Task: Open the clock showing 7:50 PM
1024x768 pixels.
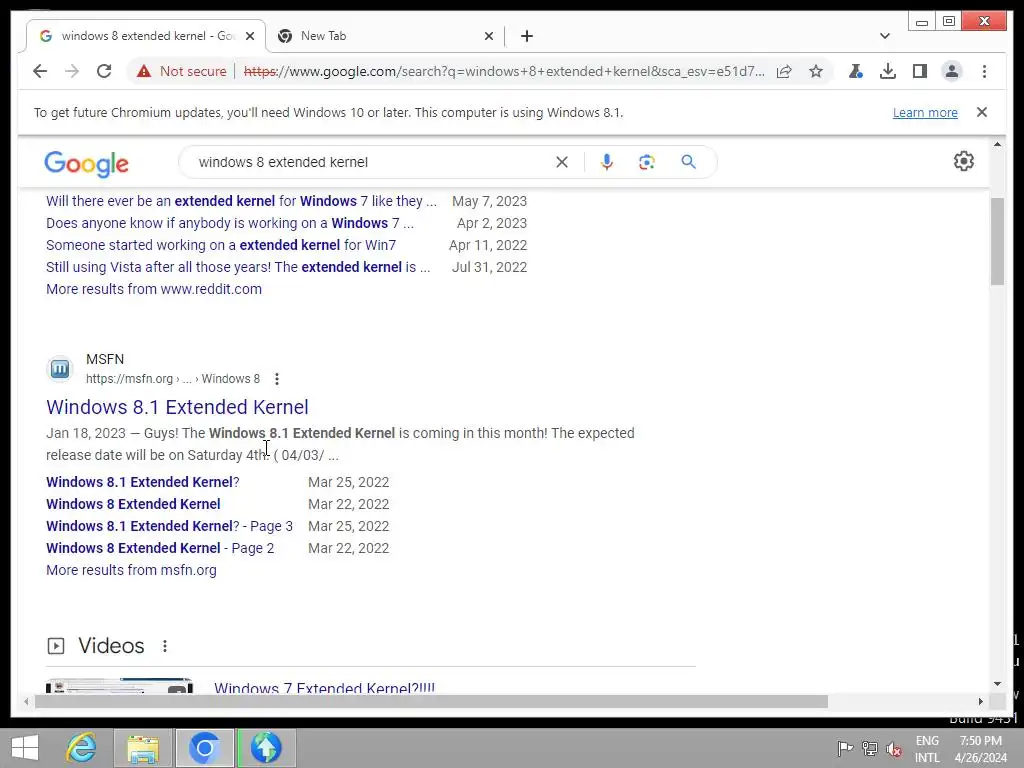Action: point(980,748)
